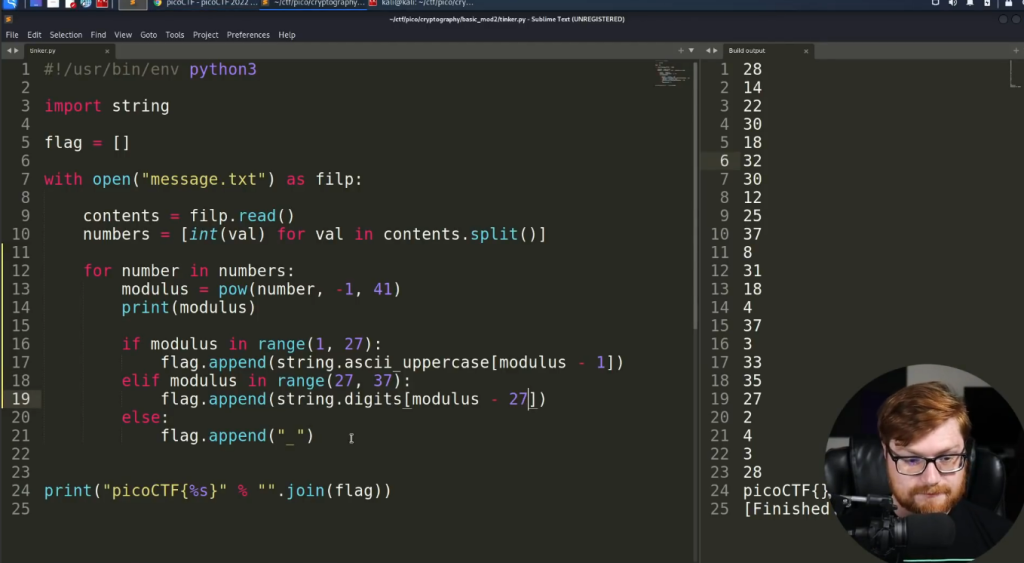Select the Sublime Text ~/ctf/pico/cryptography taskbar entry
This screenshot has width=1024, height=563.
tap(313, 3)
